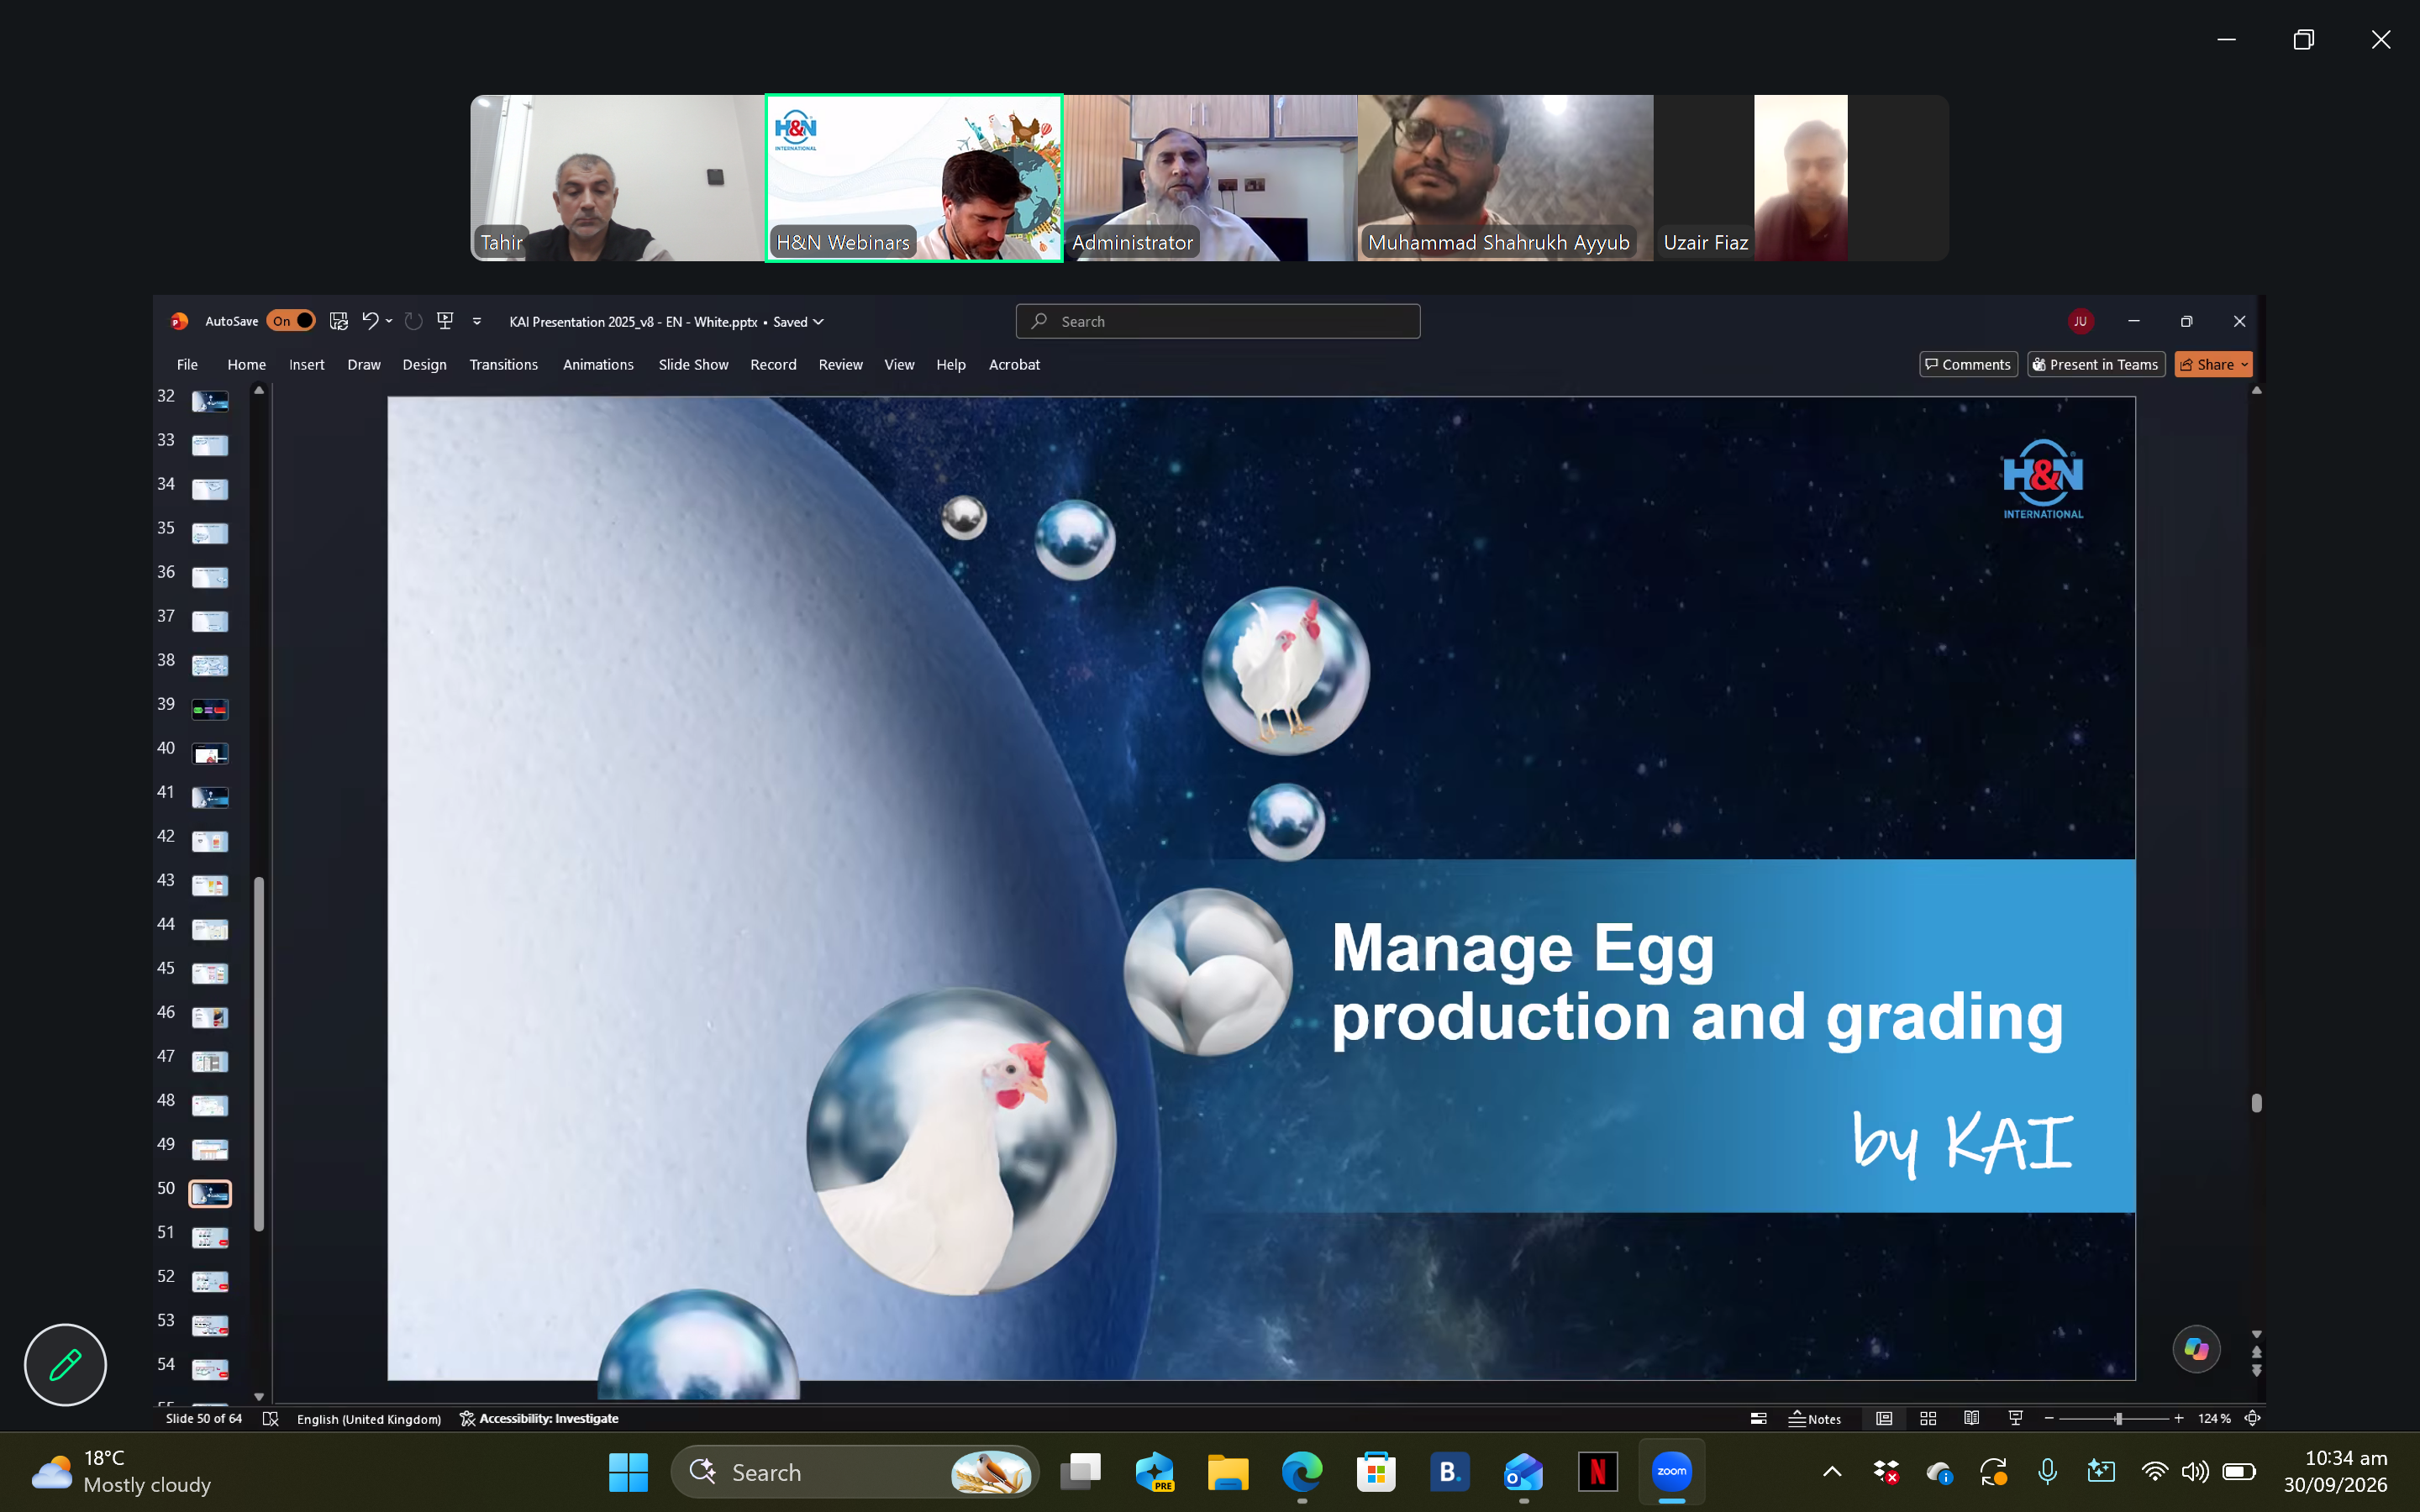Open the Undo history dropdown arrow
The height and width of the screenshot is (1512, 2420).
(389, 321)
